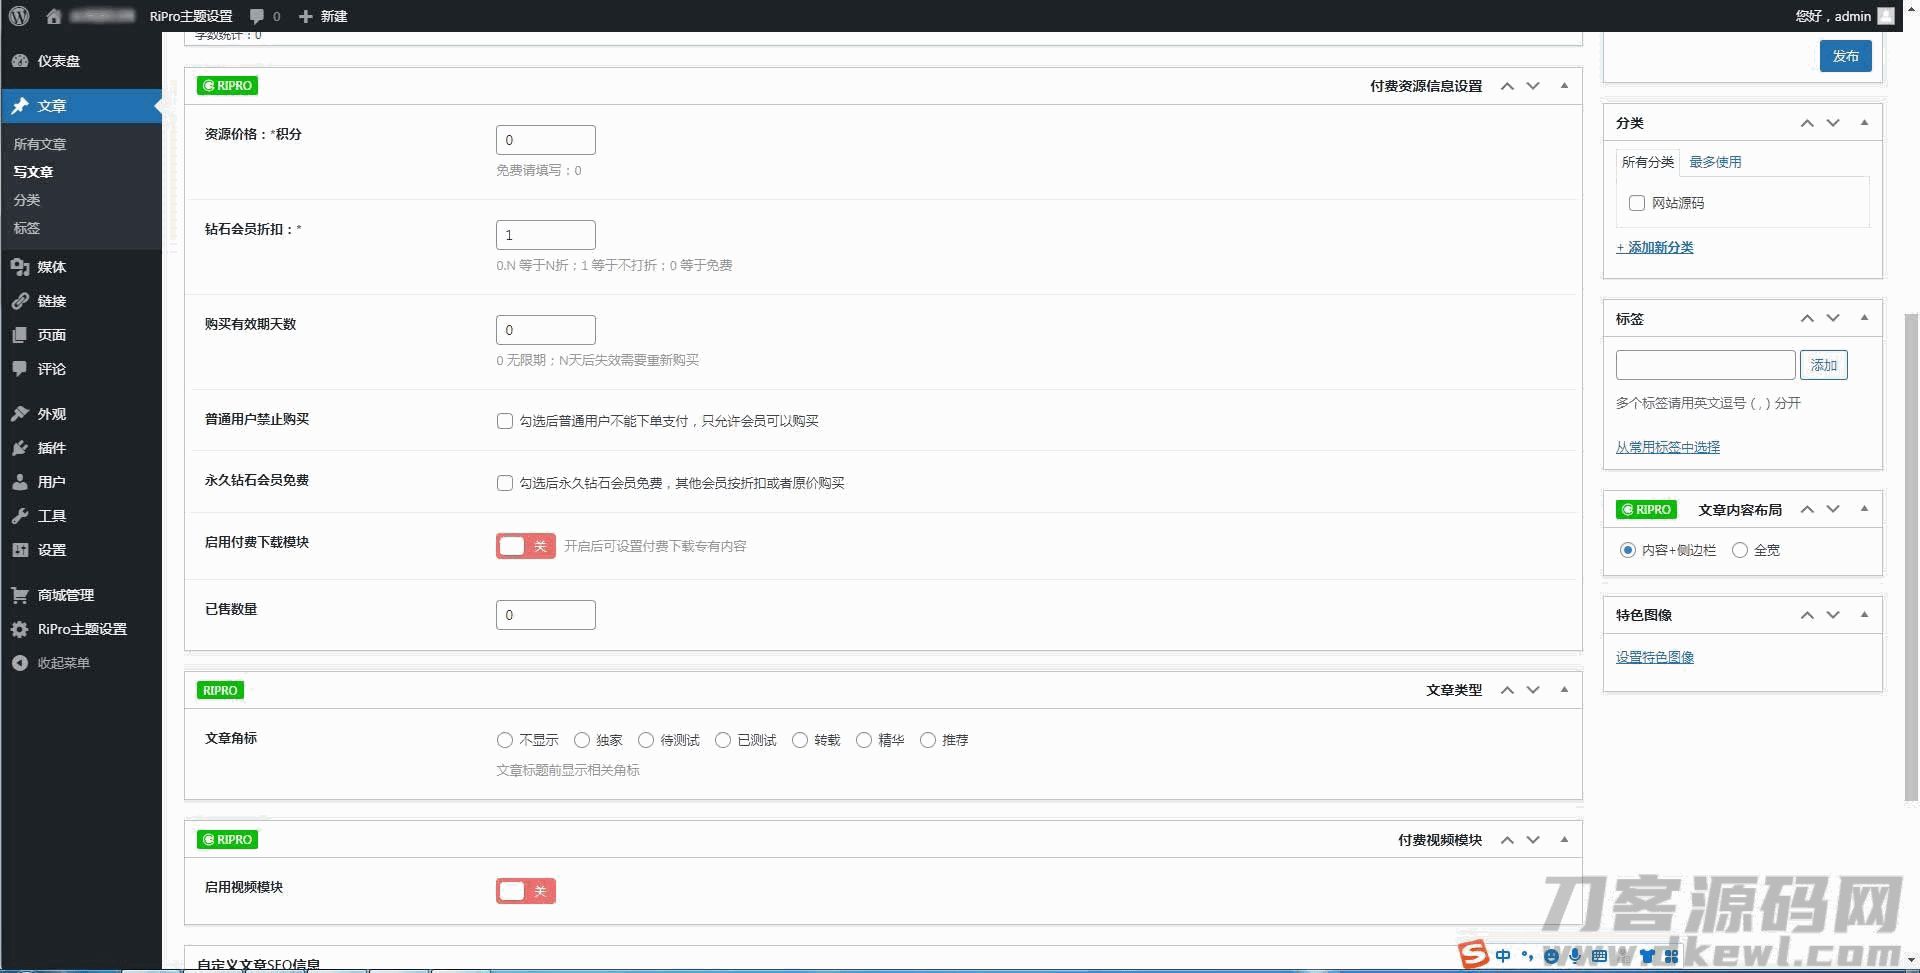Switch to the 最多使用 category tab
1920x973 pixels.
[1715, 162]
